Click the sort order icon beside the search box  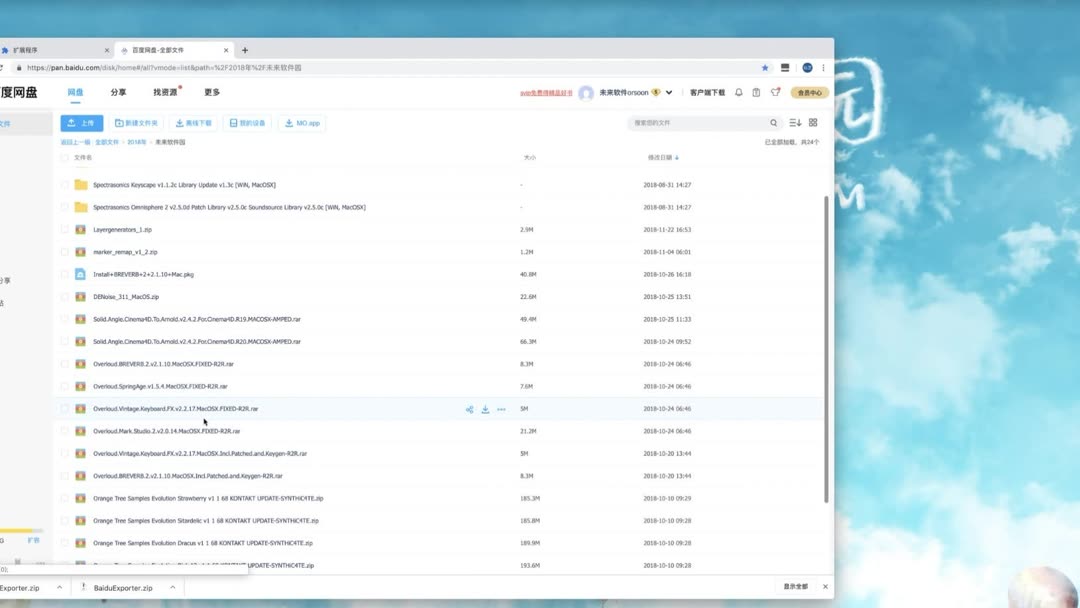click(x=795, y=123)
